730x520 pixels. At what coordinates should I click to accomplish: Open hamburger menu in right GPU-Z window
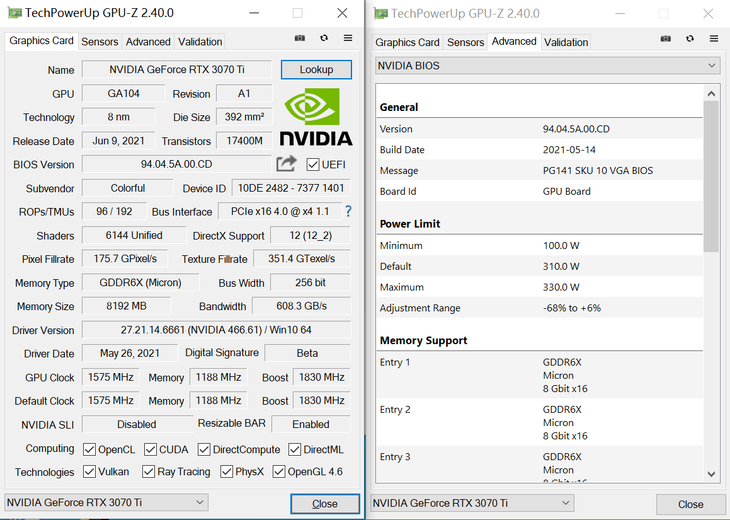[714, 39]
